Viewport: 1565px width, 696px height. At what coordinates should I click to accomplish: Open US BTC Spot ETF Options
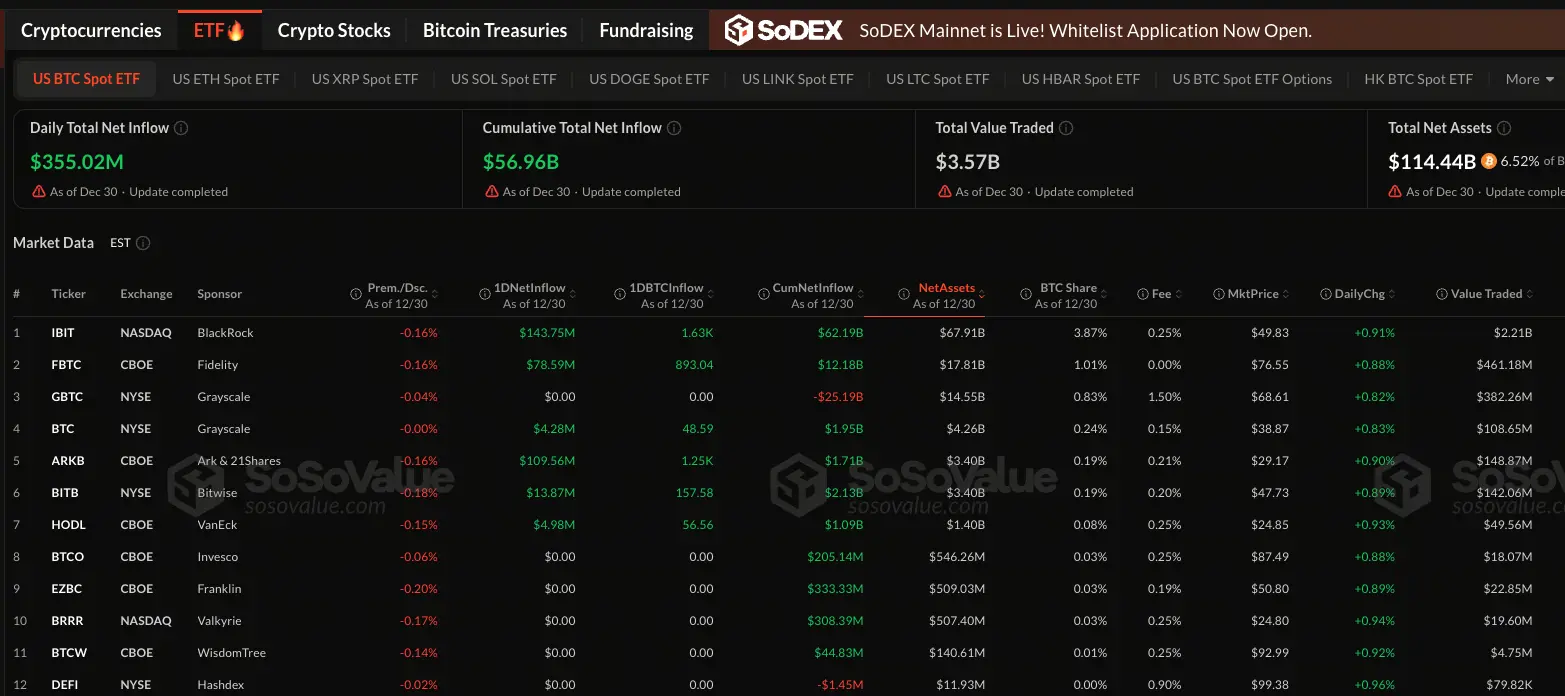point(1252,79)
